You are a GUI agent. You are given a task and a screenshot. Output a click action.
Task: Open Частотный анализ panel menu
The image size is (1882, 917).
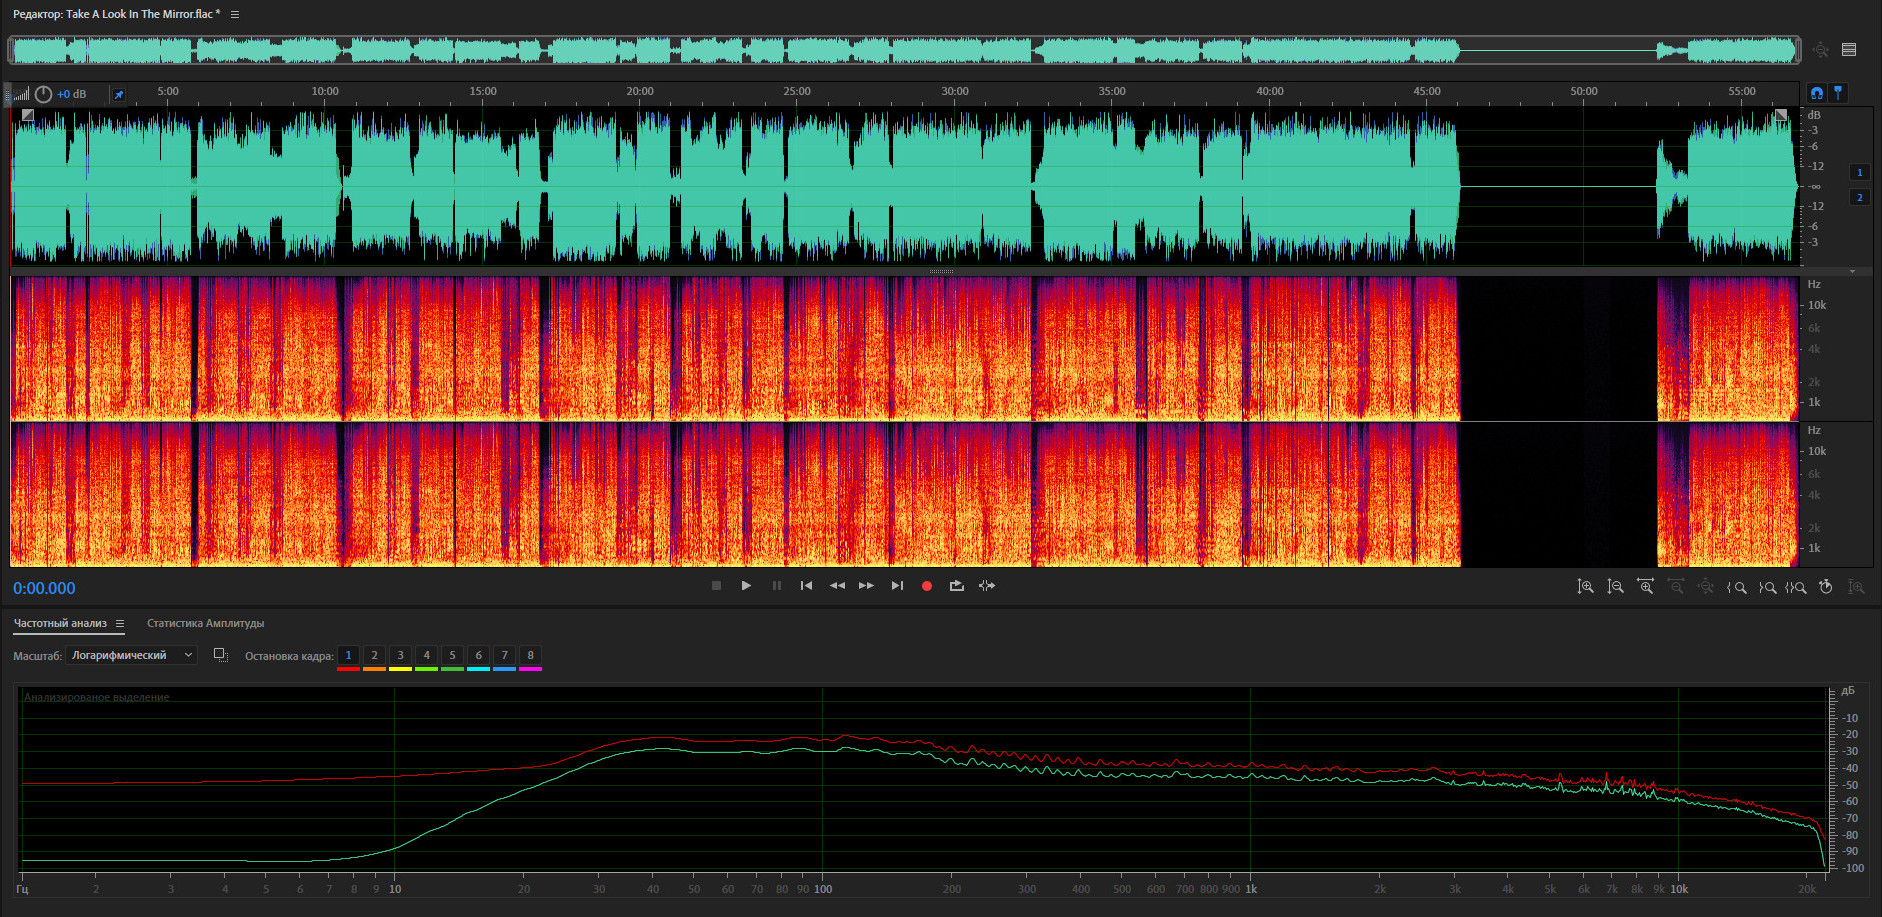[120, 624]
